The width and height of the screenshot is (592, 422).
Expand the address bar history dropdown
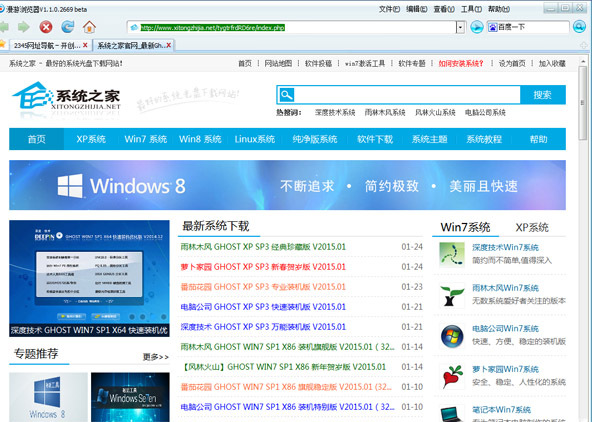tap(460, 27)
